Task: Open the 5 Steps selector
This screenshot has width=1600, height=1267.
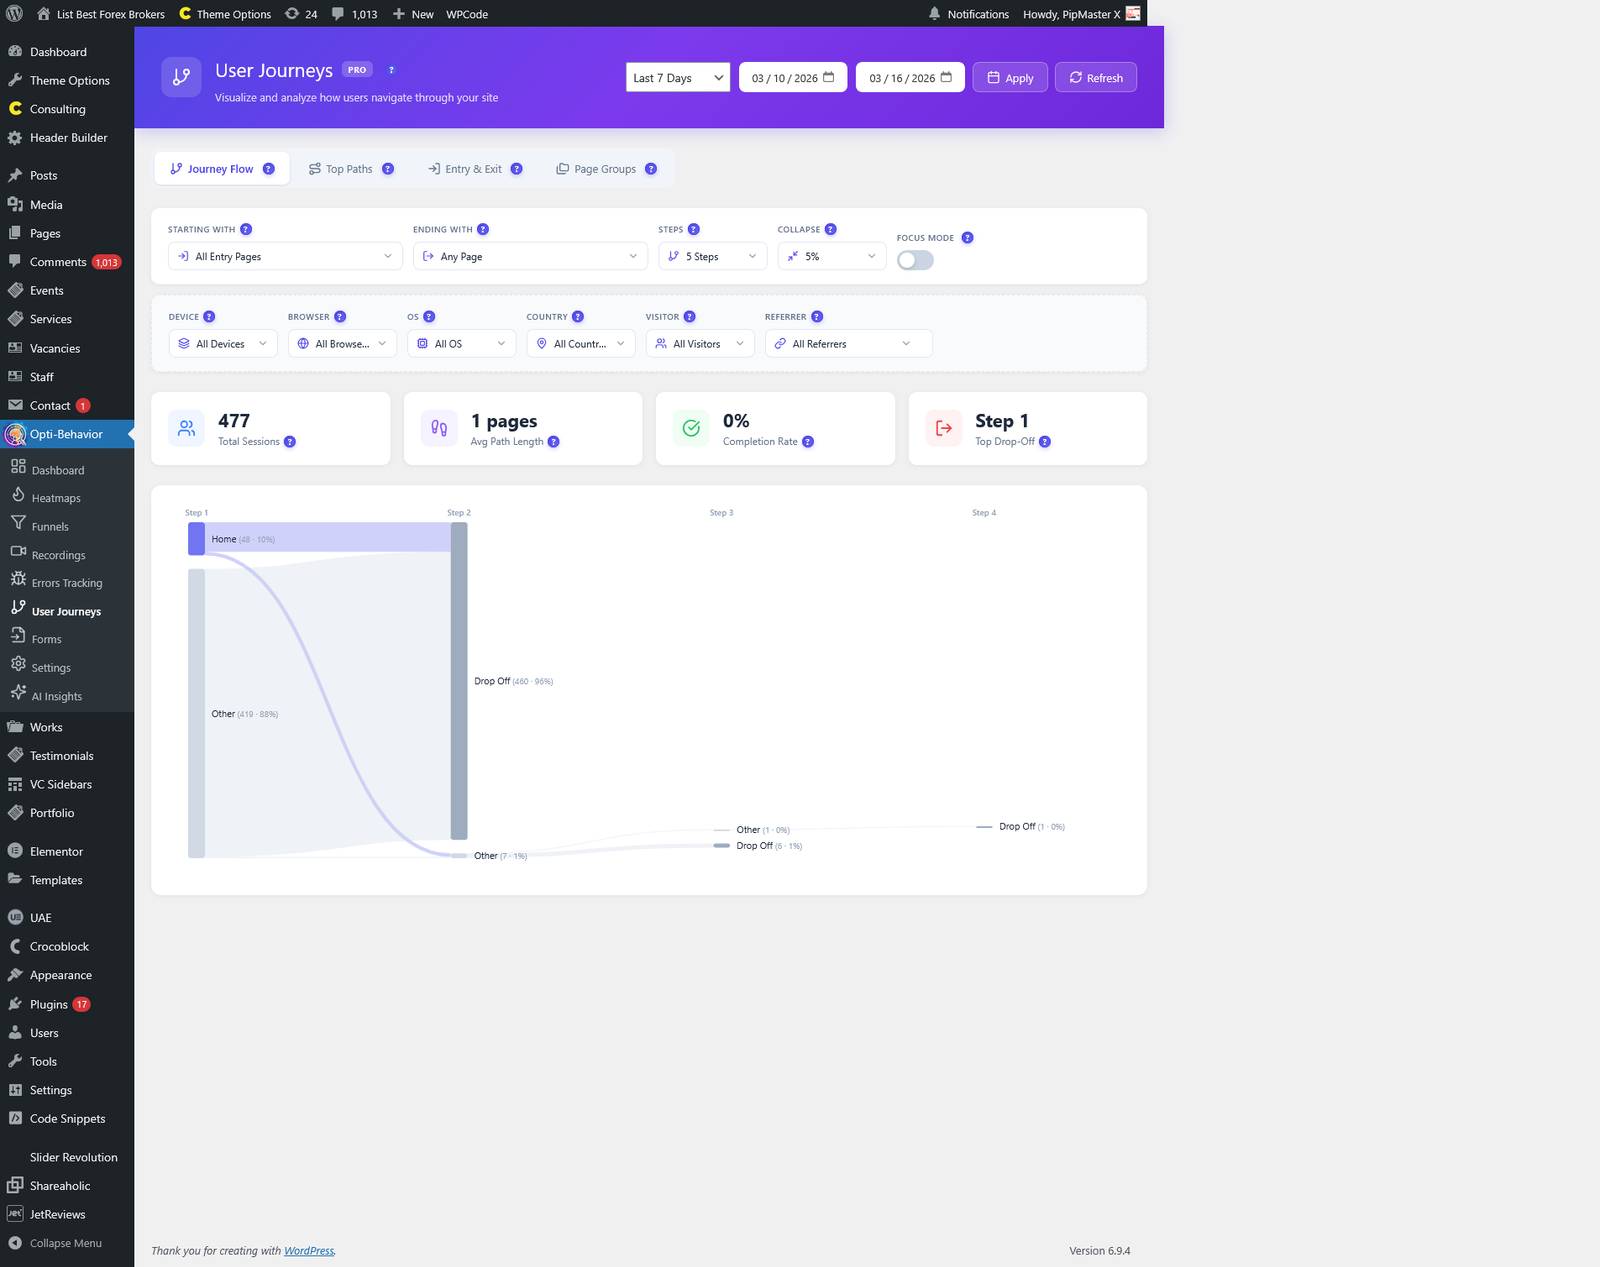Action: [712, 256]
